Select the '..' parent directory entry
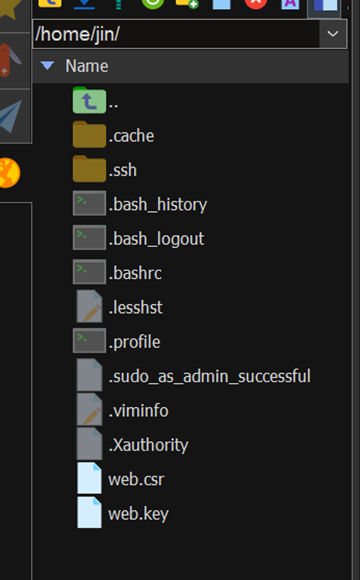Image resolution: width=360 pixels, height=580 pixels. (114, 104)
